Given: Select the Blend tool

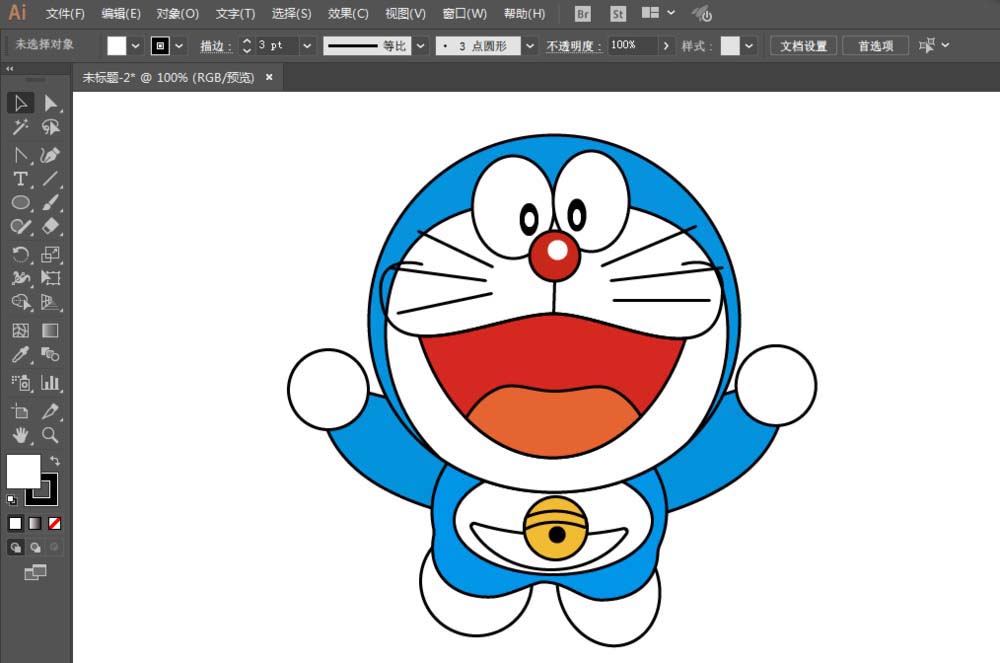Looking at the screenshot, I should (50, 354).
